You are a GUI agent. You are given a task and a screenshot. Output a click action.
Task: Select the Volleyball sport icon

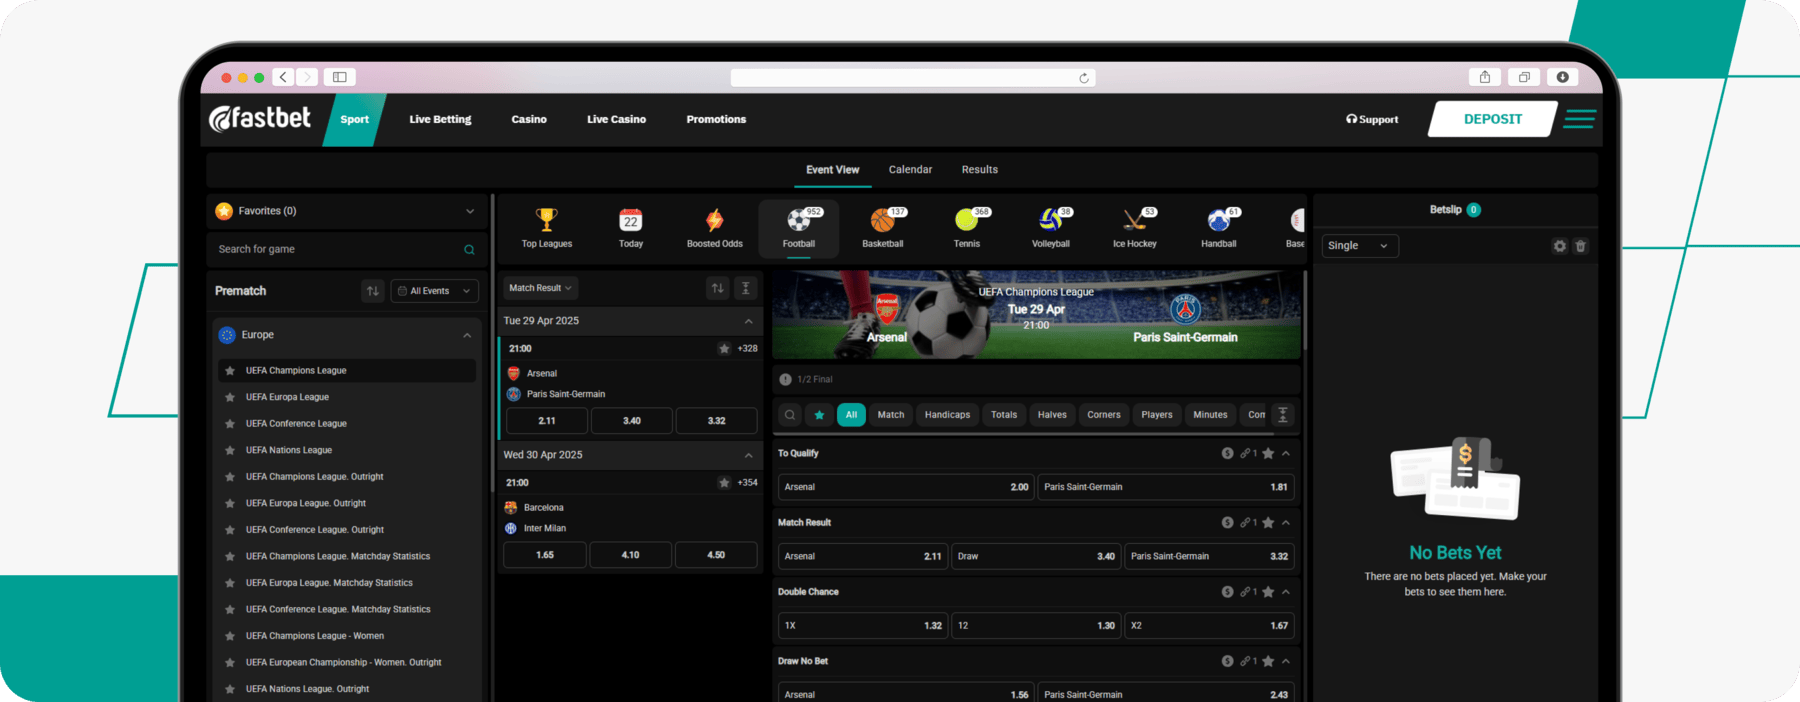(1050, 220)
